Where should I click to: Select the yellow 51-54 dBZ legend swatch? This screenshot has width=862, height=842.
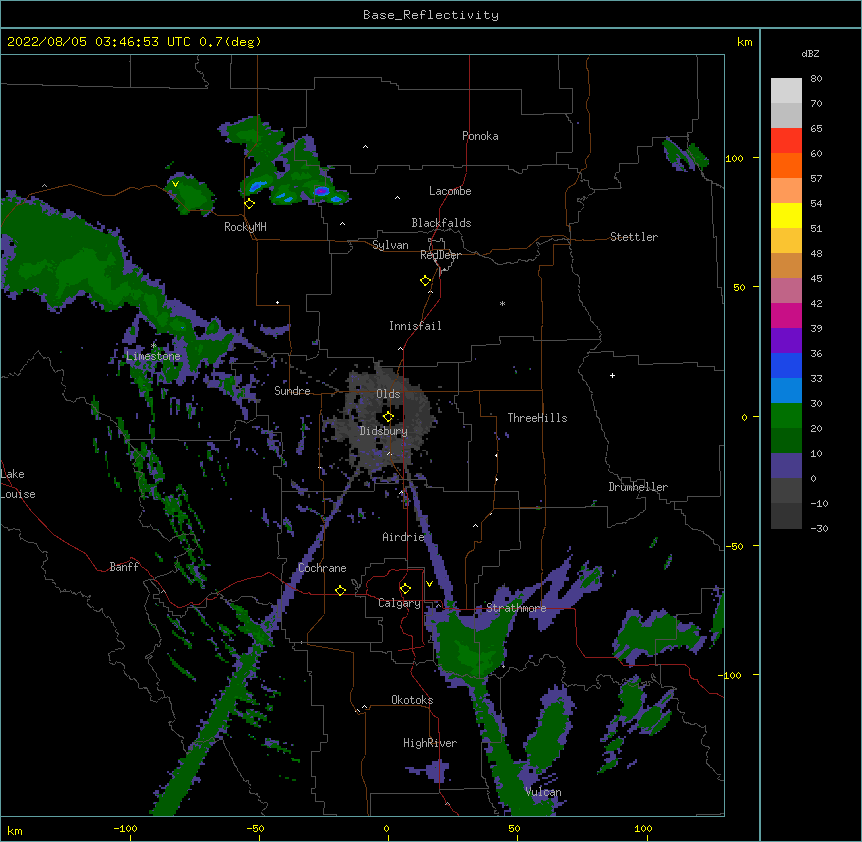pyautogui.click(x=786, y=215)
